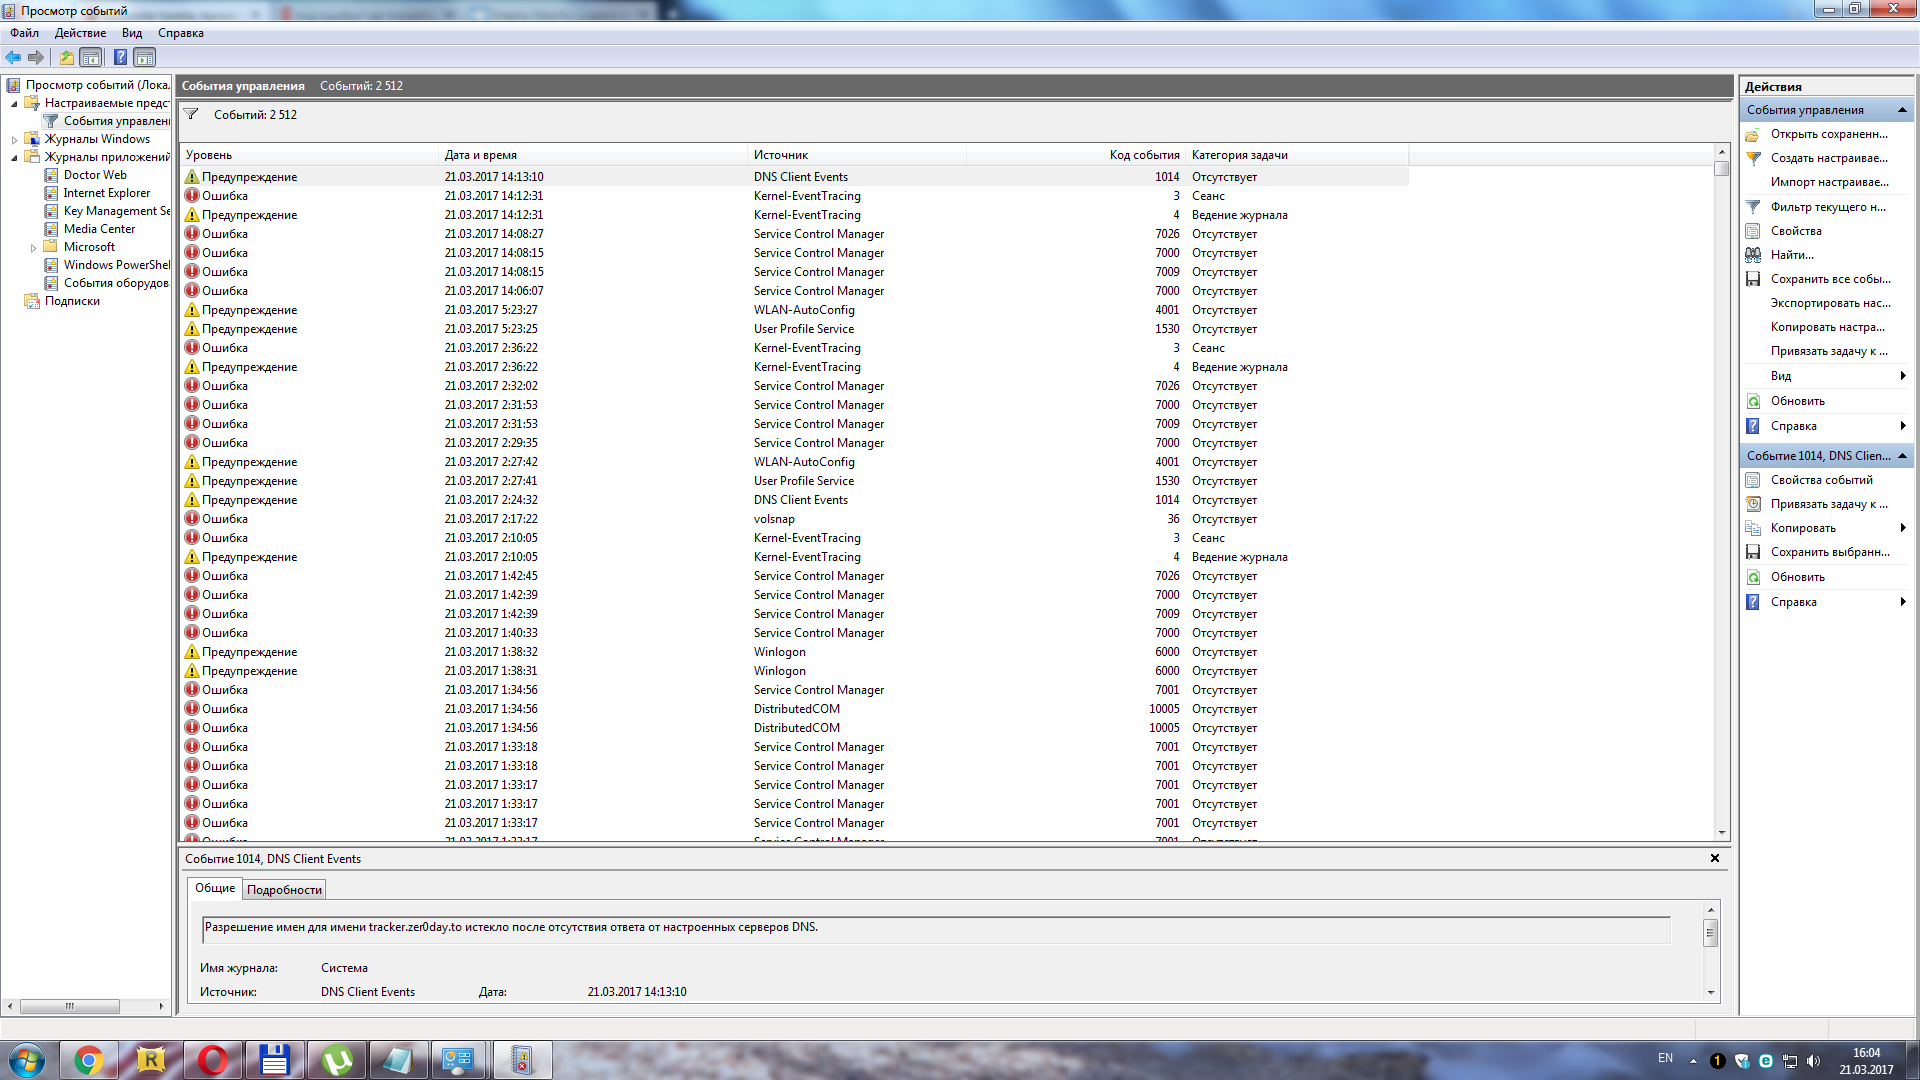Click Создать настраиваемое представление link
The image size is (1920, 1080).
[x=1828, y=158]
